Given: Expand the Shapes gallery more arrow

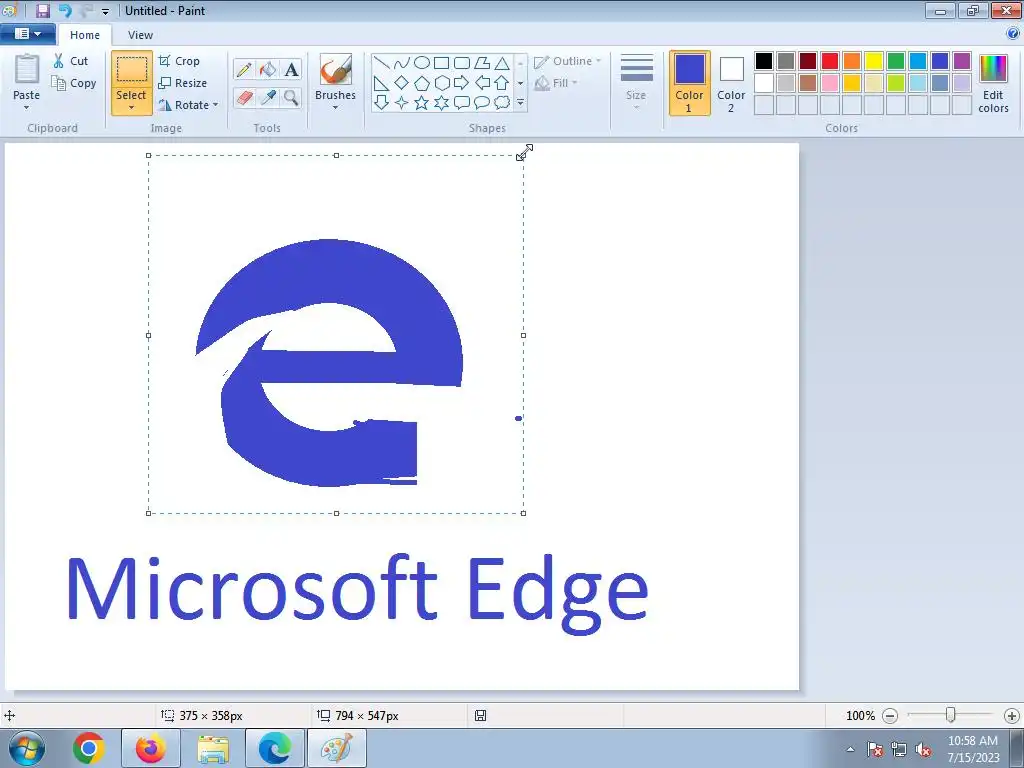Looking at the screenshot, I should (520, 103).
